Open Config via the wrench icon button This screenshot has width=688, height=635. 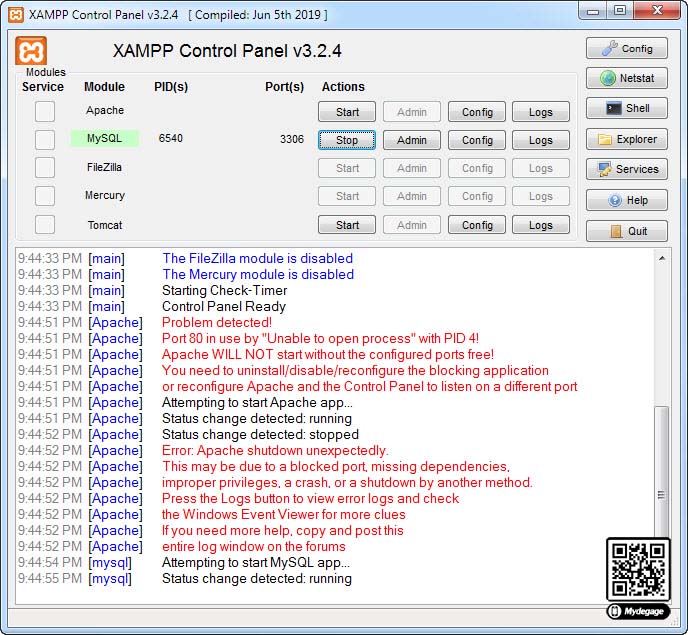(x=627, y=48)
